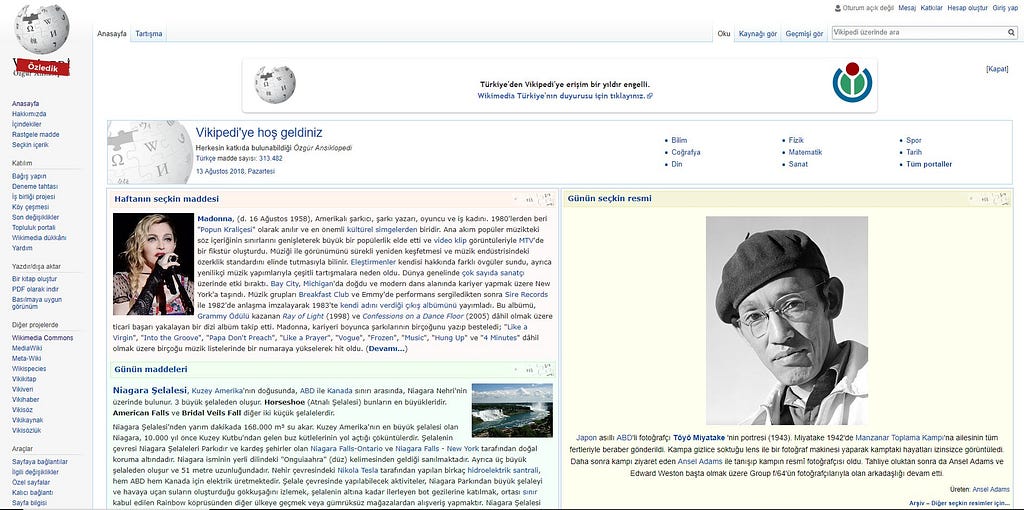The width and height of the screenshot is (1024, 510).
Task: Open the Tüm portaller link
Action: (x=929, y=165)
